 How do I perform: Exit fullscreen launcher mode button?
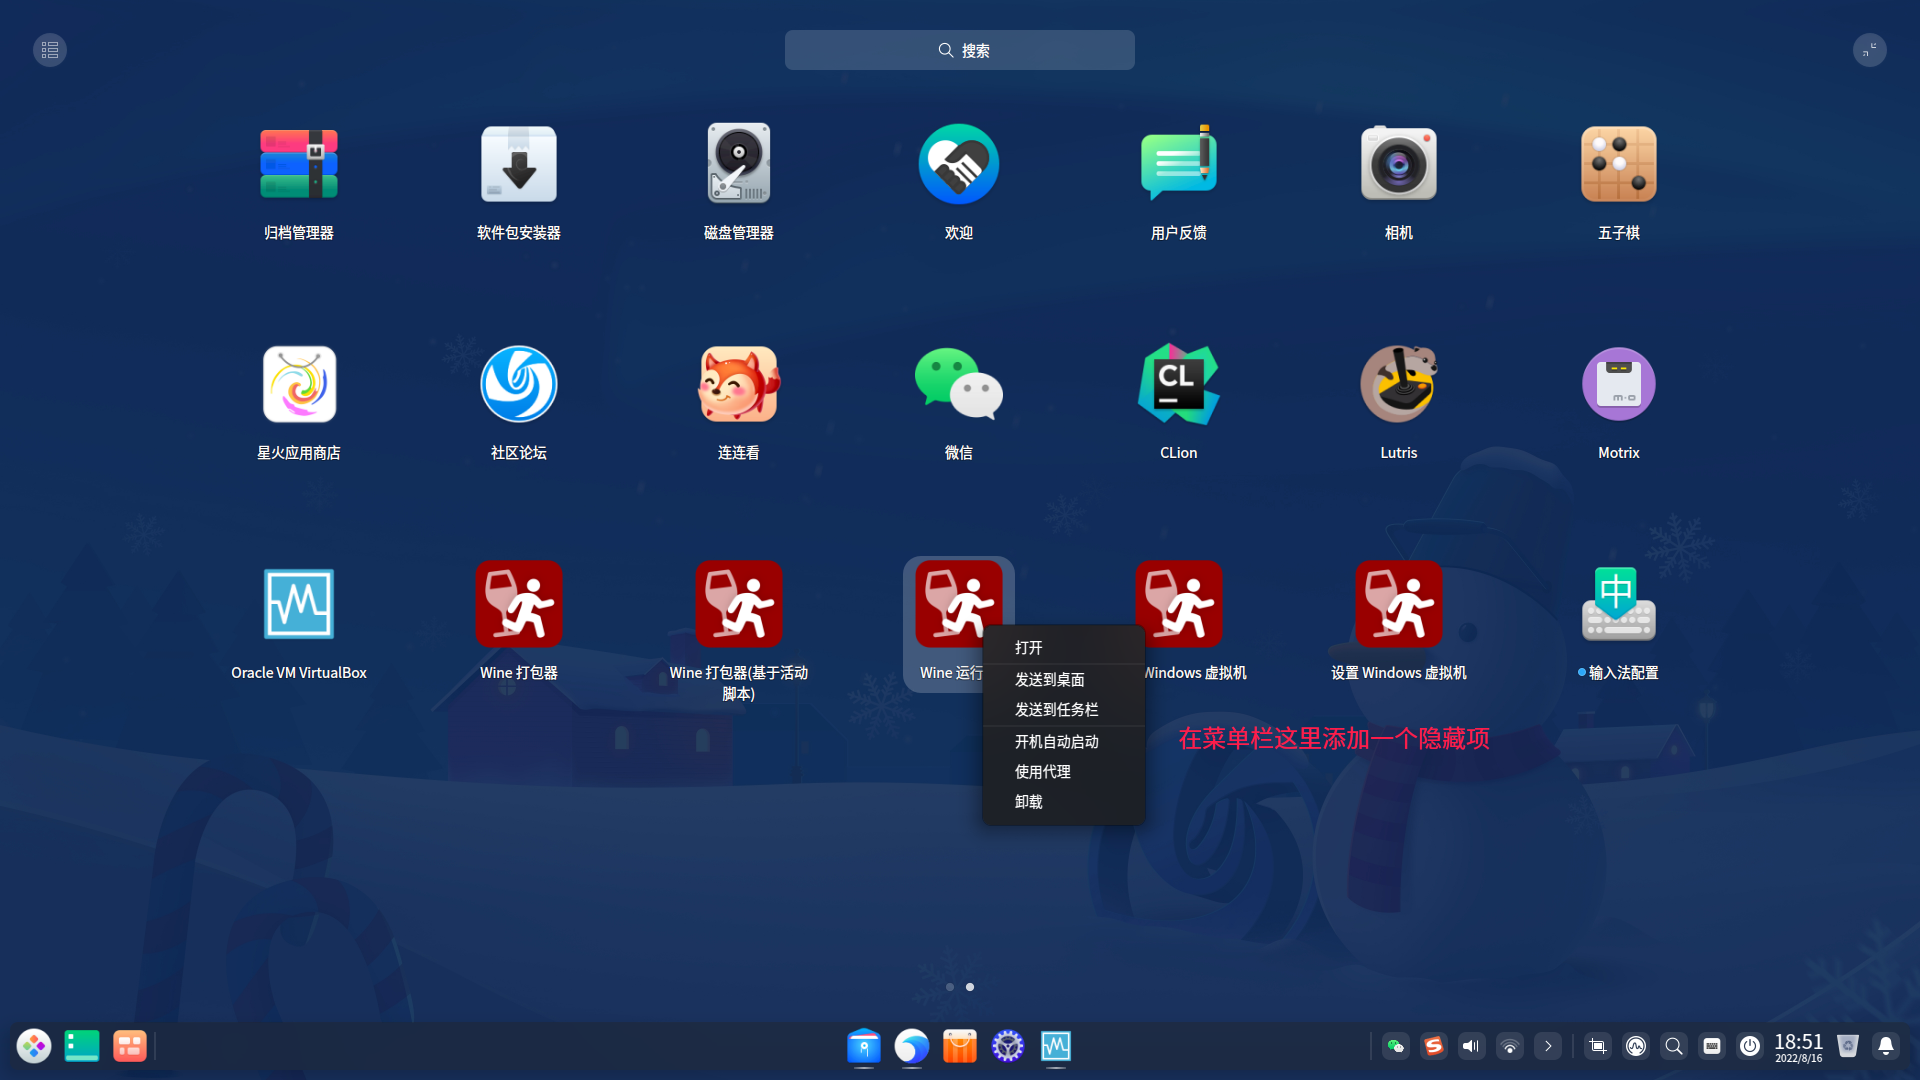pyautogui.click(x=1869, y=50)
